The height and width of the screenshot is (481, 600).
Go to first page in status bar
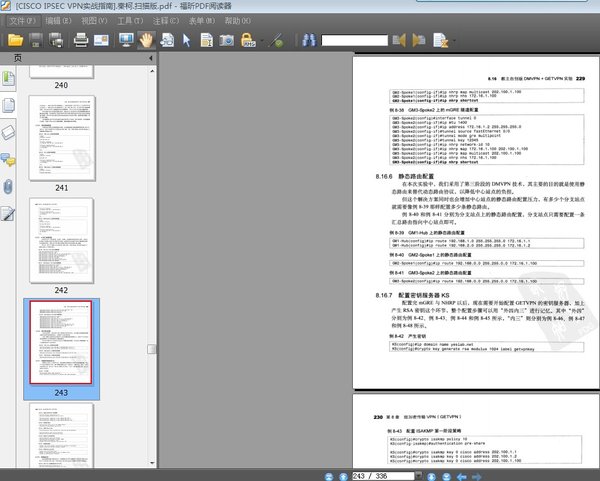pyautogui.click(x=329, y=476)
